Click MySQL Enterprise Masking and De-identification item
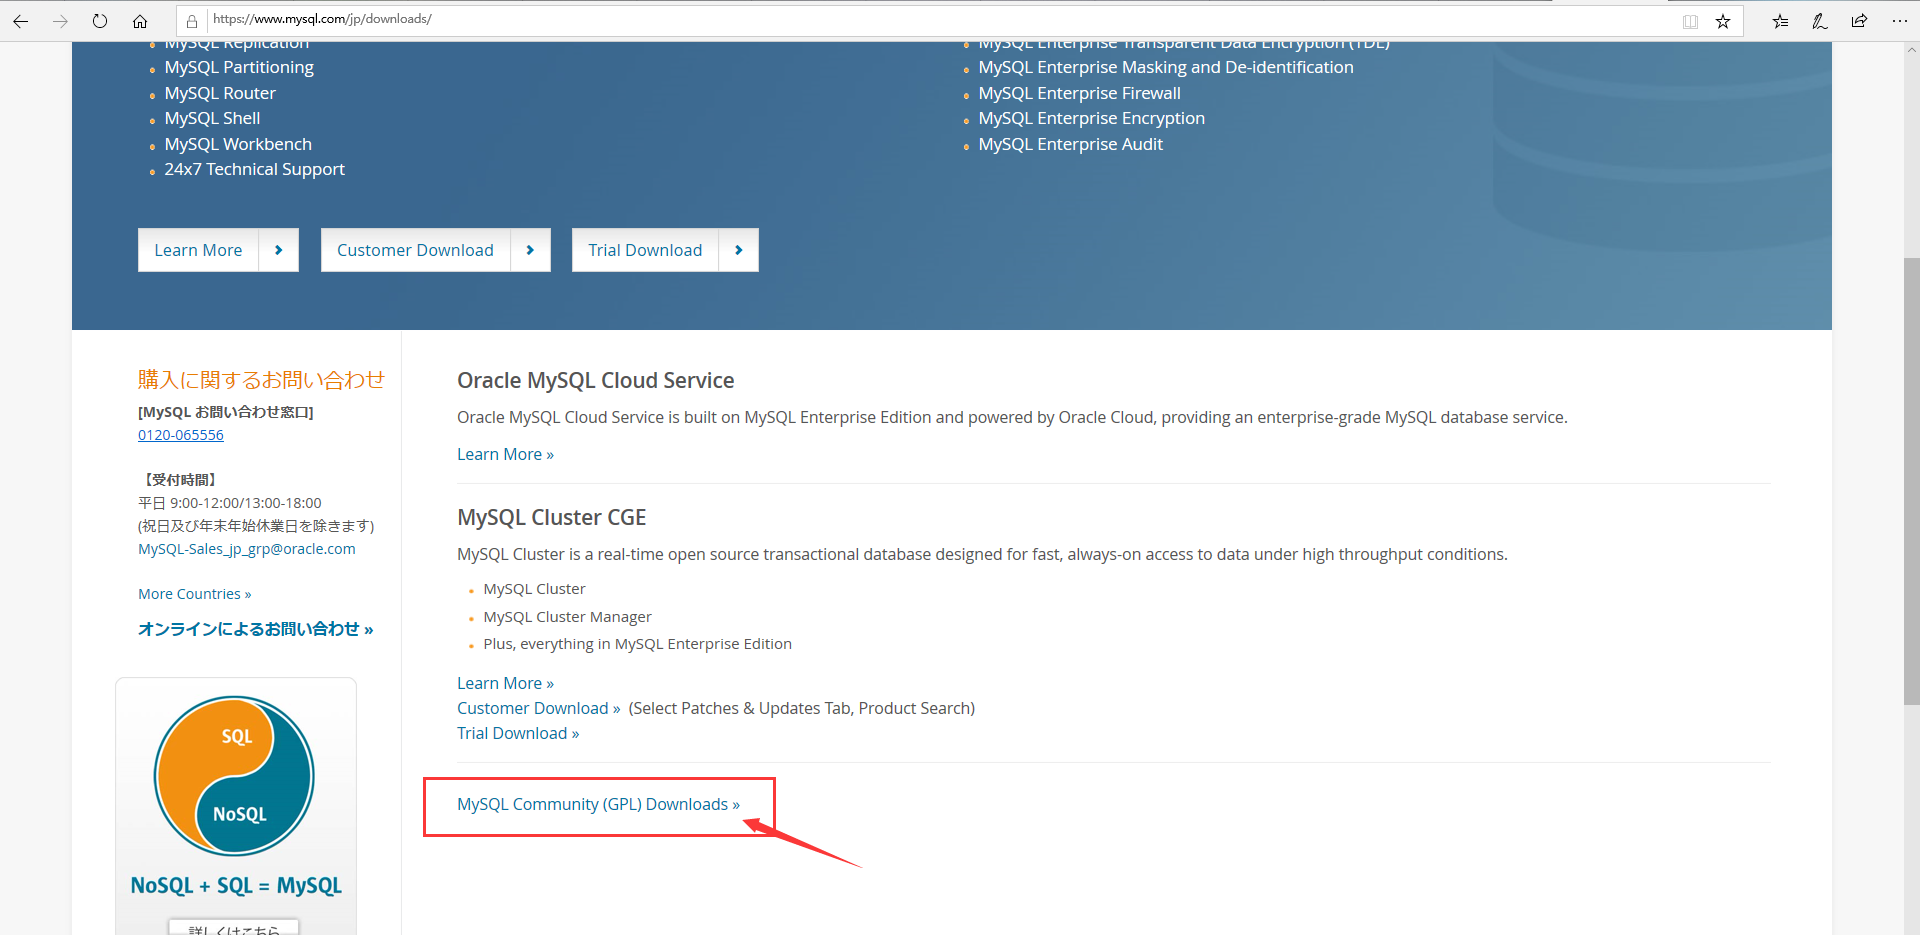The image size is (1920, 935). [1166, 67]
